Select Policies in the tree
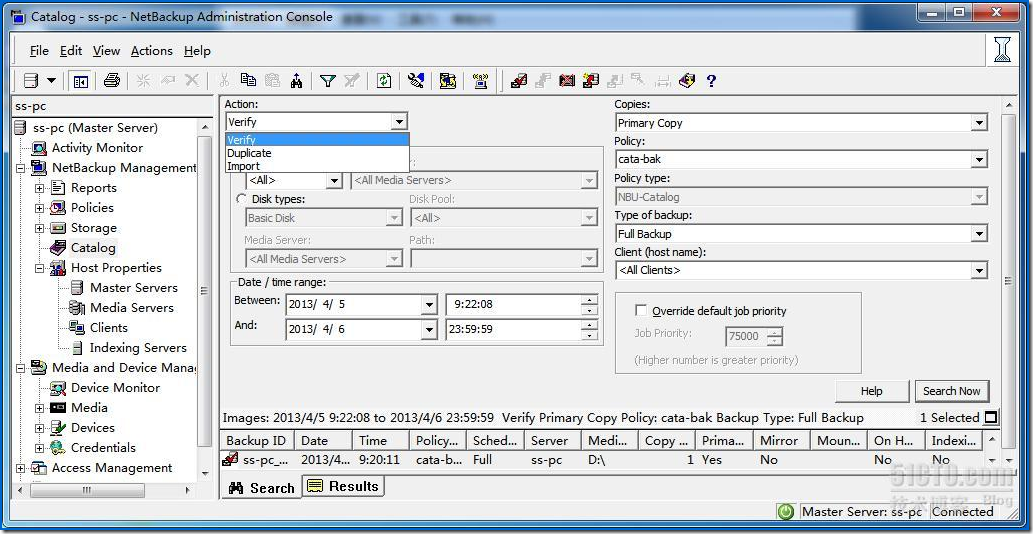Viewport: 1033px width, 534px height. [92, 207]
